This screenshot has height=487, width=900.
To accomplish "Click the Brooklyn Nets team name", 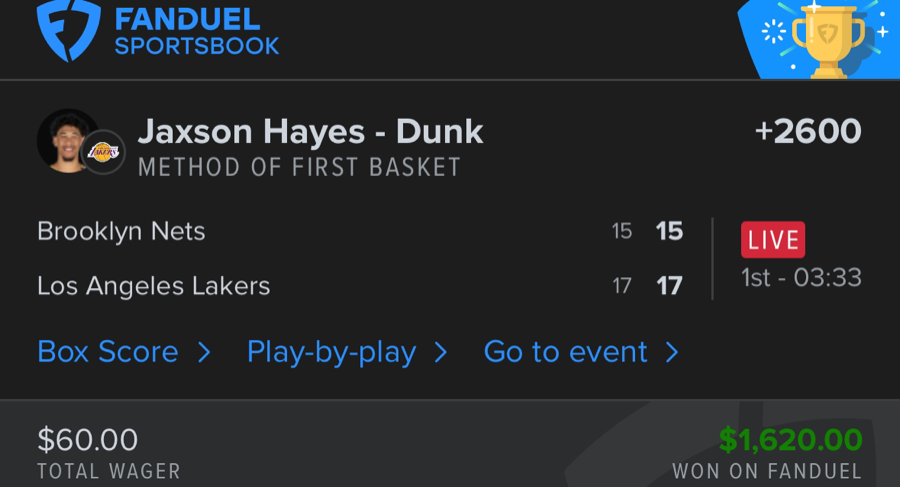I will coord(121,231).
